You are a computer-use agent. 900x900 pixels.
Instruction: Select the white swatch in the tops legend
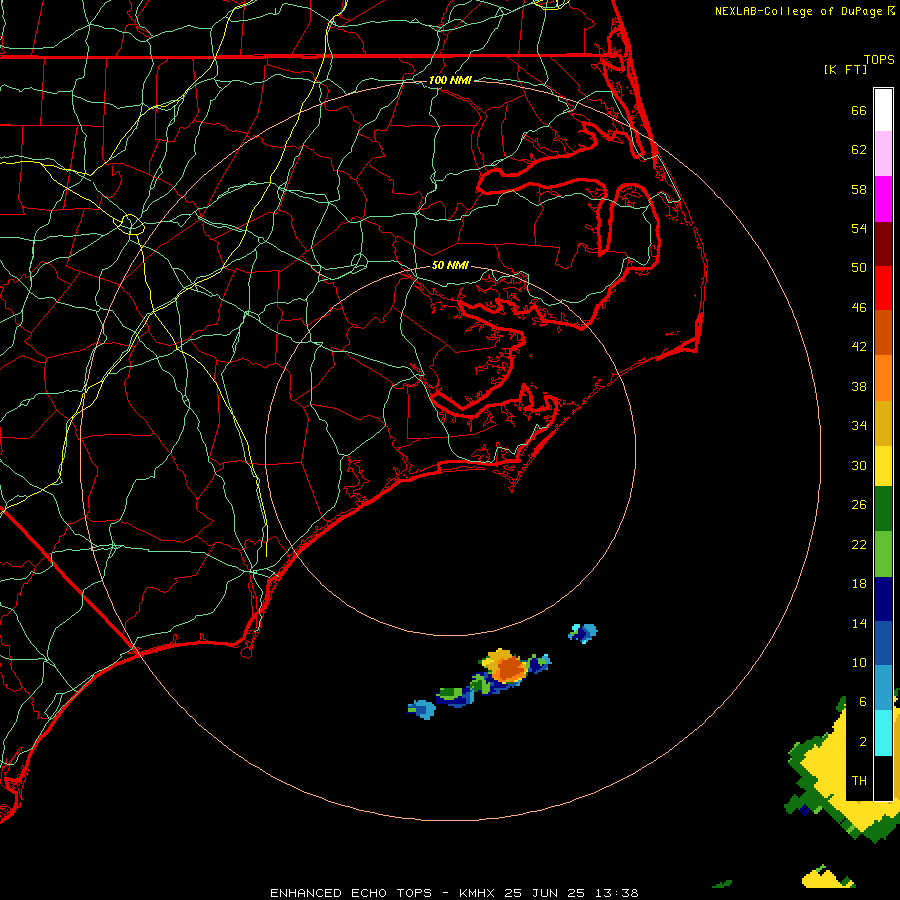tap(883, 110)
